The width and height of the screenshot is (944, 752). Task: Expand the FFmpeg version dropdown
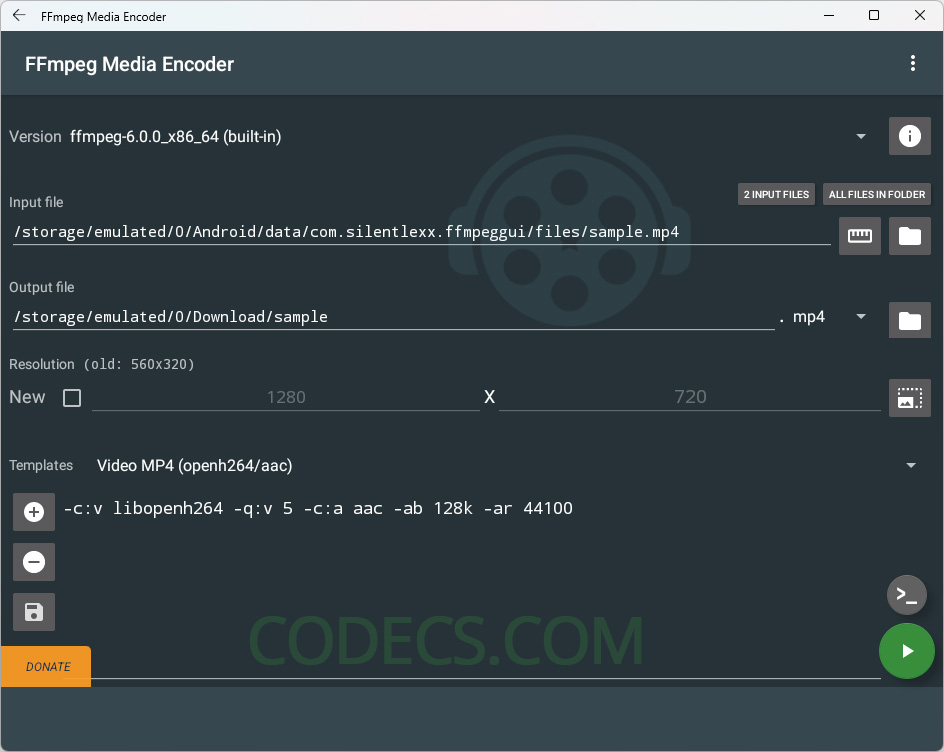[x=861, y=137]
